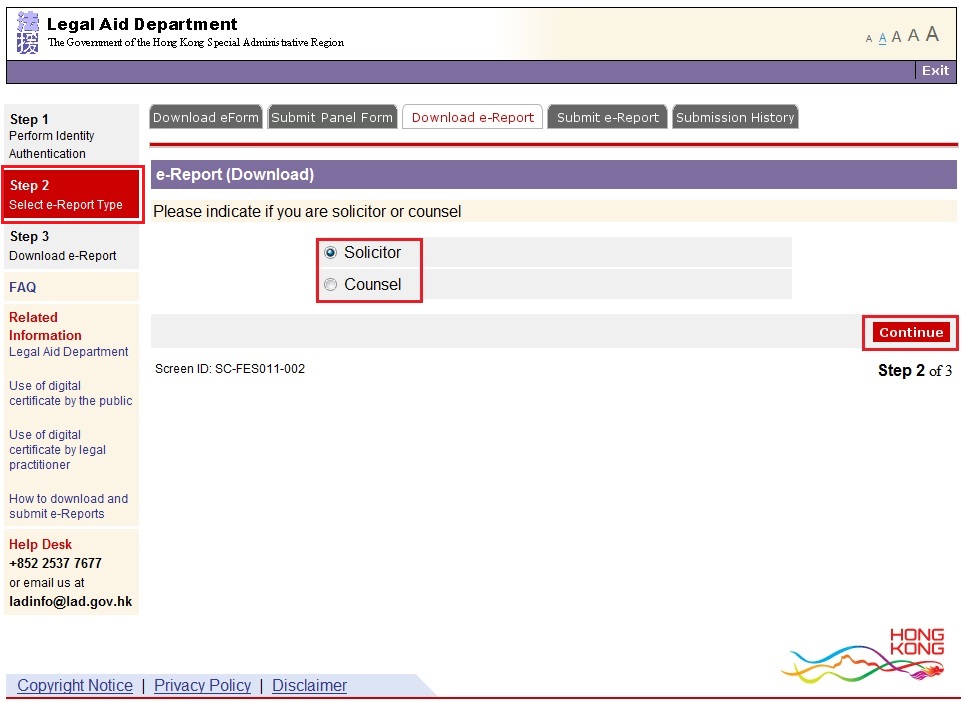Select the largest font size 'A' icon

[x=931, y=34]
